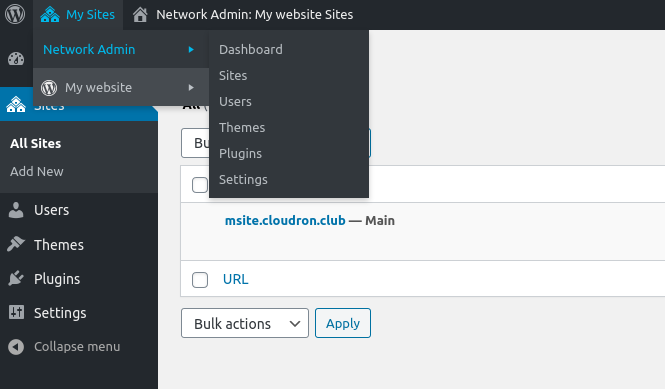
Task: Expand the Network Admin submenu arrow
Action: tap(191, 50)
